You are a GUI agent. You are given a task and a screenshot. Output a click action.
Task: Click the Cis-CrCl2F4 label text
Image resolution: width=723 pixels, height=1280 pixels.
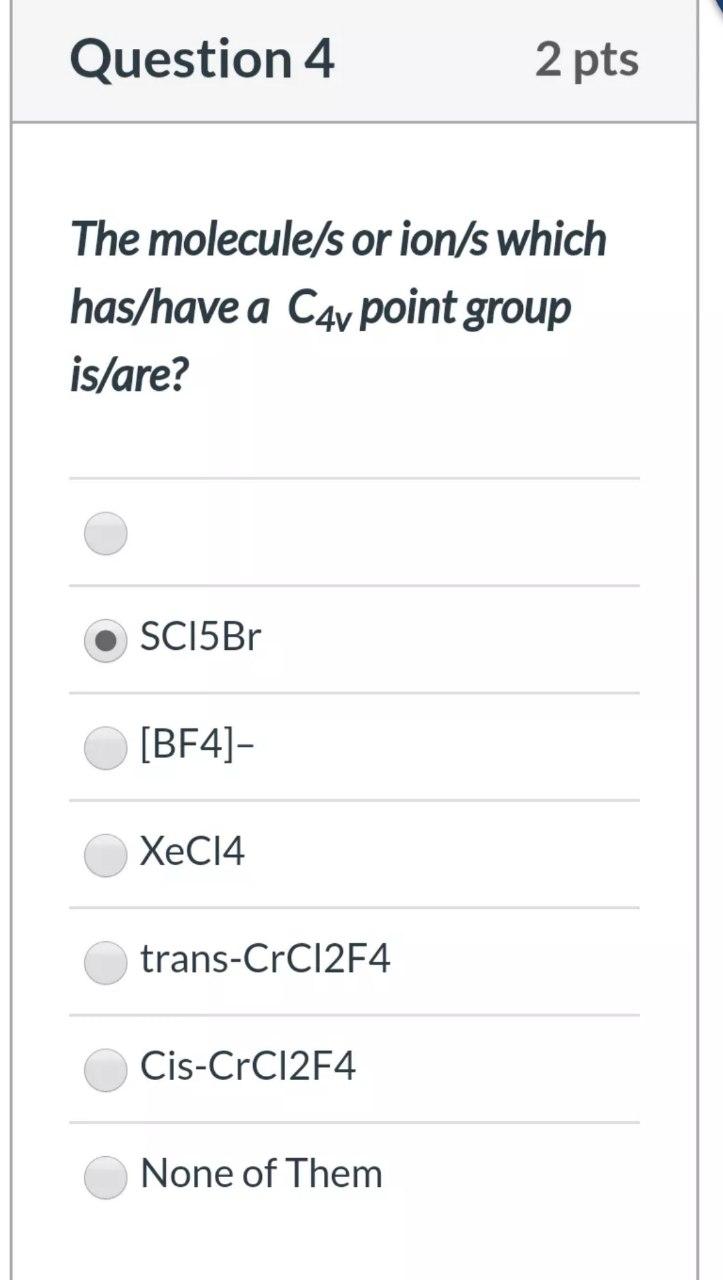coord(251,1066)
